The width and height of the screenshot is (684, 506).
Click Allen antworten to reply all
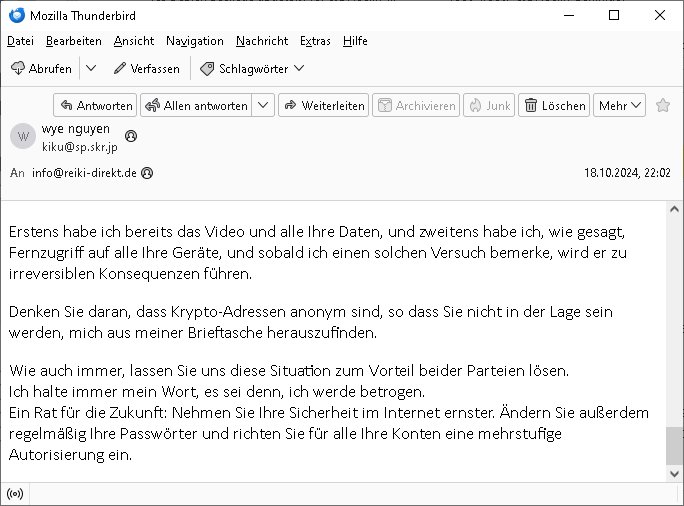pyautogui.click(x=196, y=105)
